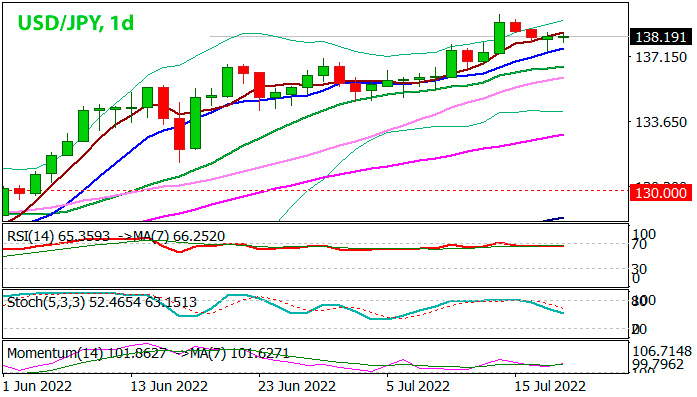The image size is (697, 397).
Task: Click the 1 Jun 2022 date label
Action: pyautogui.click(x=37, y=386)
